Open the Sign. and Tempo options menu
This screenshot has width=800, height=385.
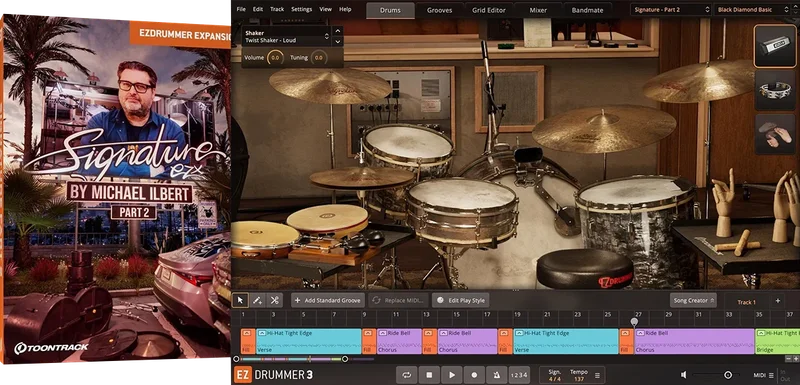tap(597, 375)
